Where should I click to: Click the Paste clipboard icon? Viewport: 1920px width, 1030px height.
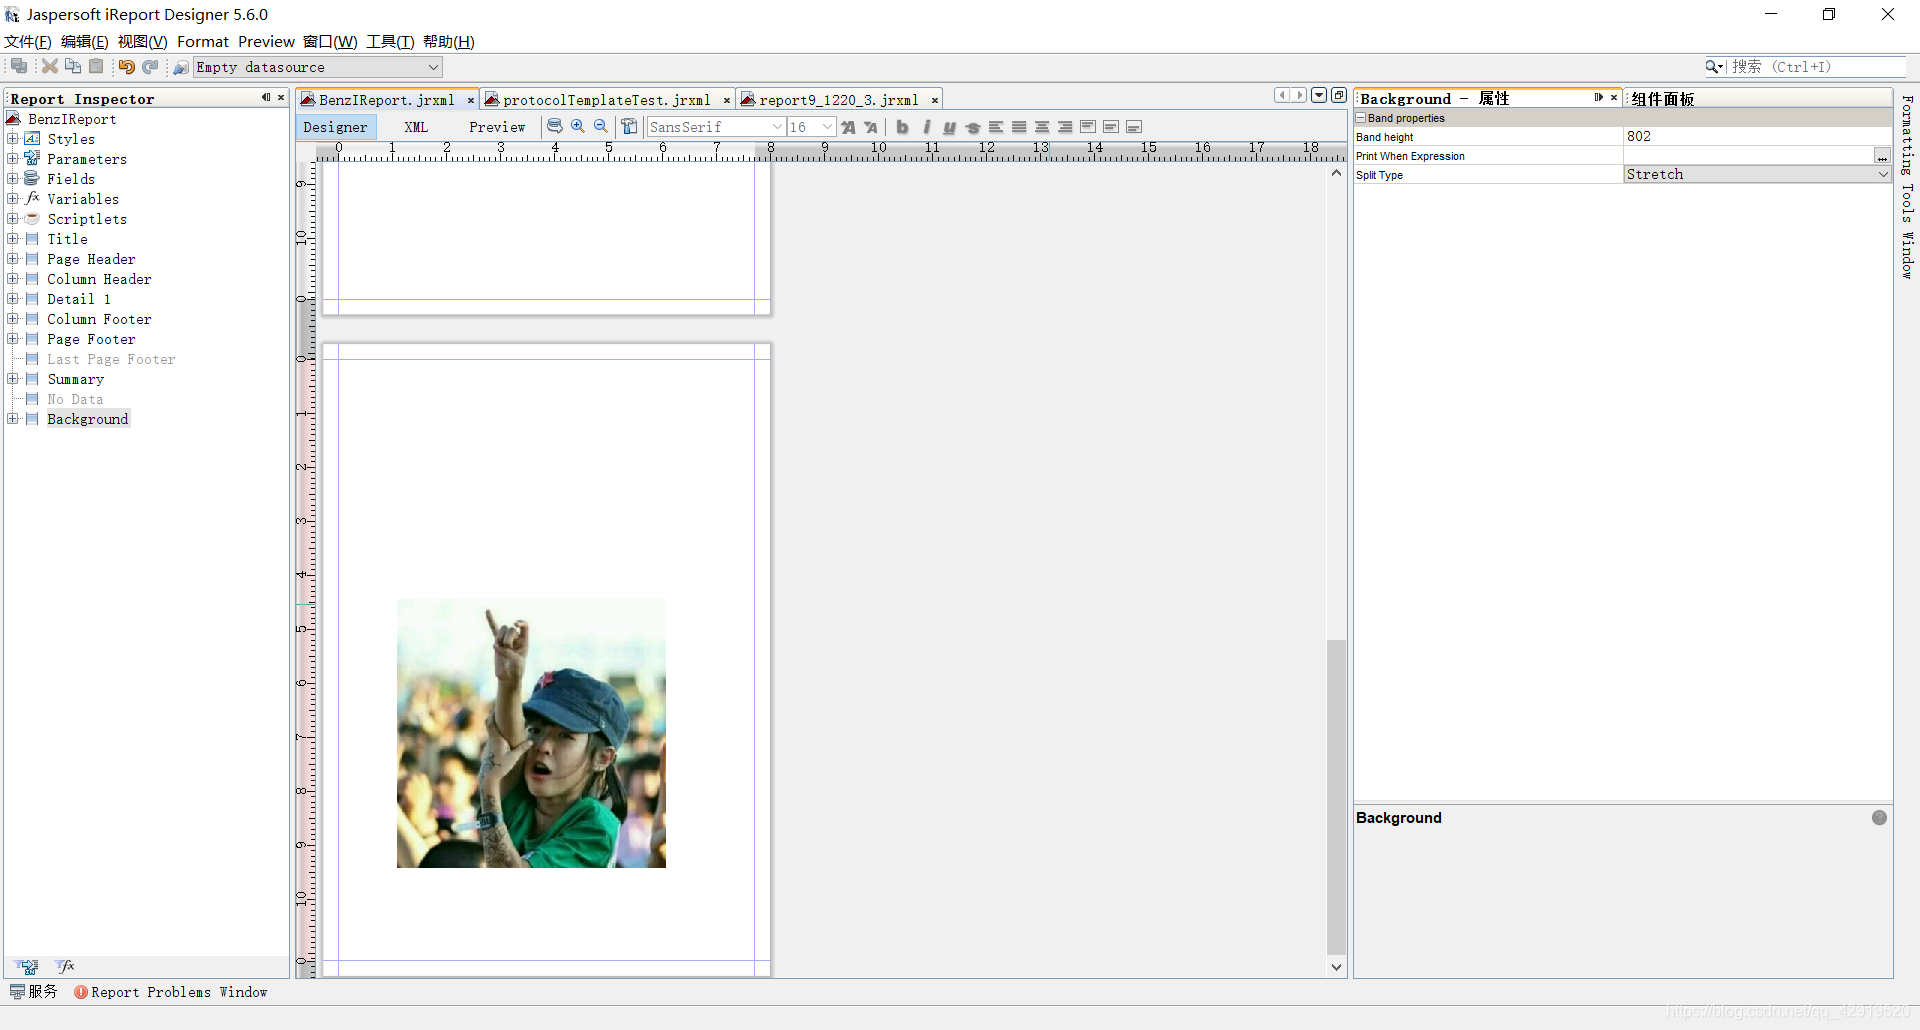pos(96,66)
